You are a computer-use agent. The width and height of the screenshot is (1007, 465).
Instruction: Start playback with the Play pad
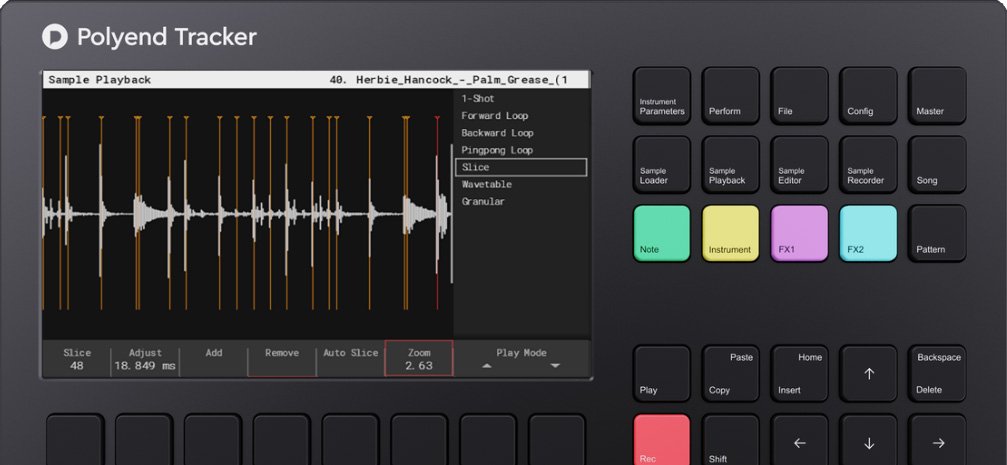pos(662,374)
